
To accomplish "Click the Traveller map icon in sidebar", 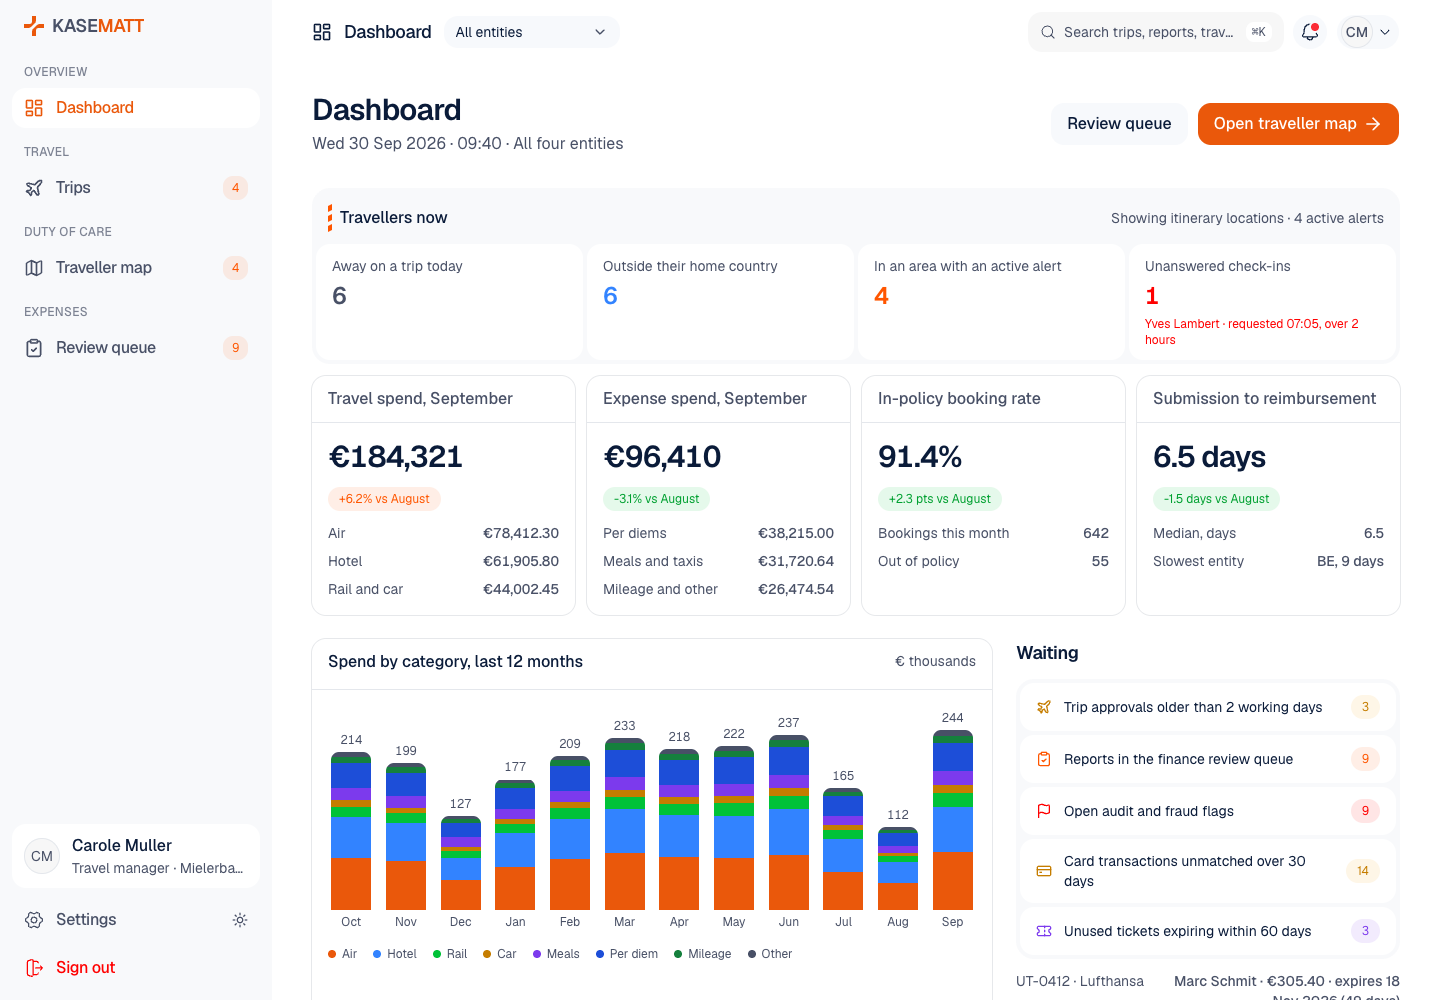I will click(x=34, y=268).
